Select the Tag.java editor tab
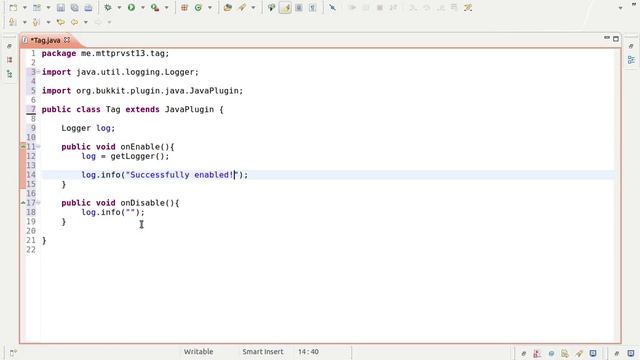Viewport: 640px width, 360px height. [45, 40]
